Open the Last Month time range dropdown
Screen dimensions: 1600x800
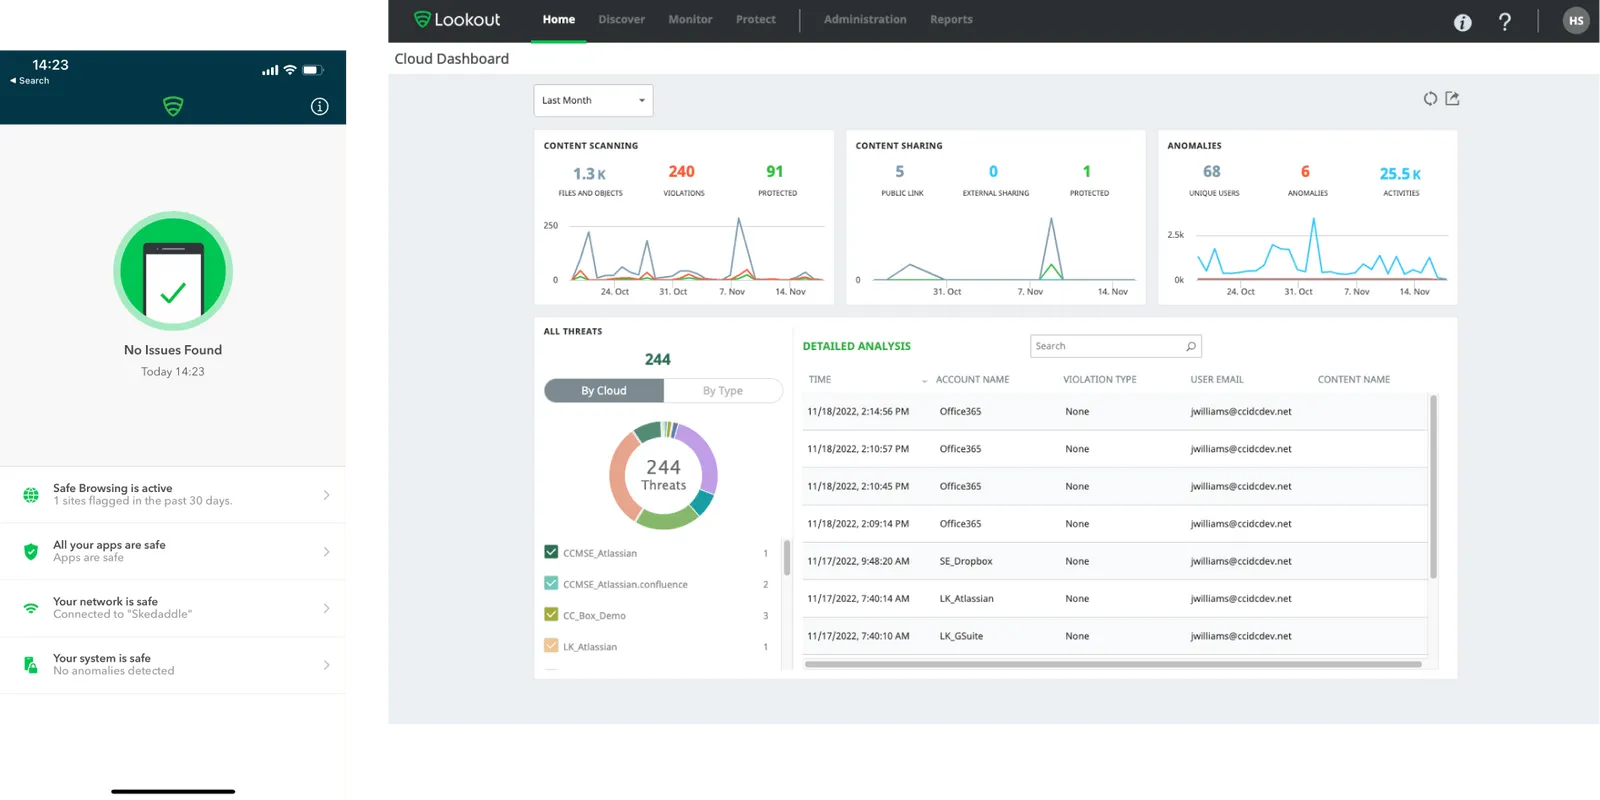(593, 100)
